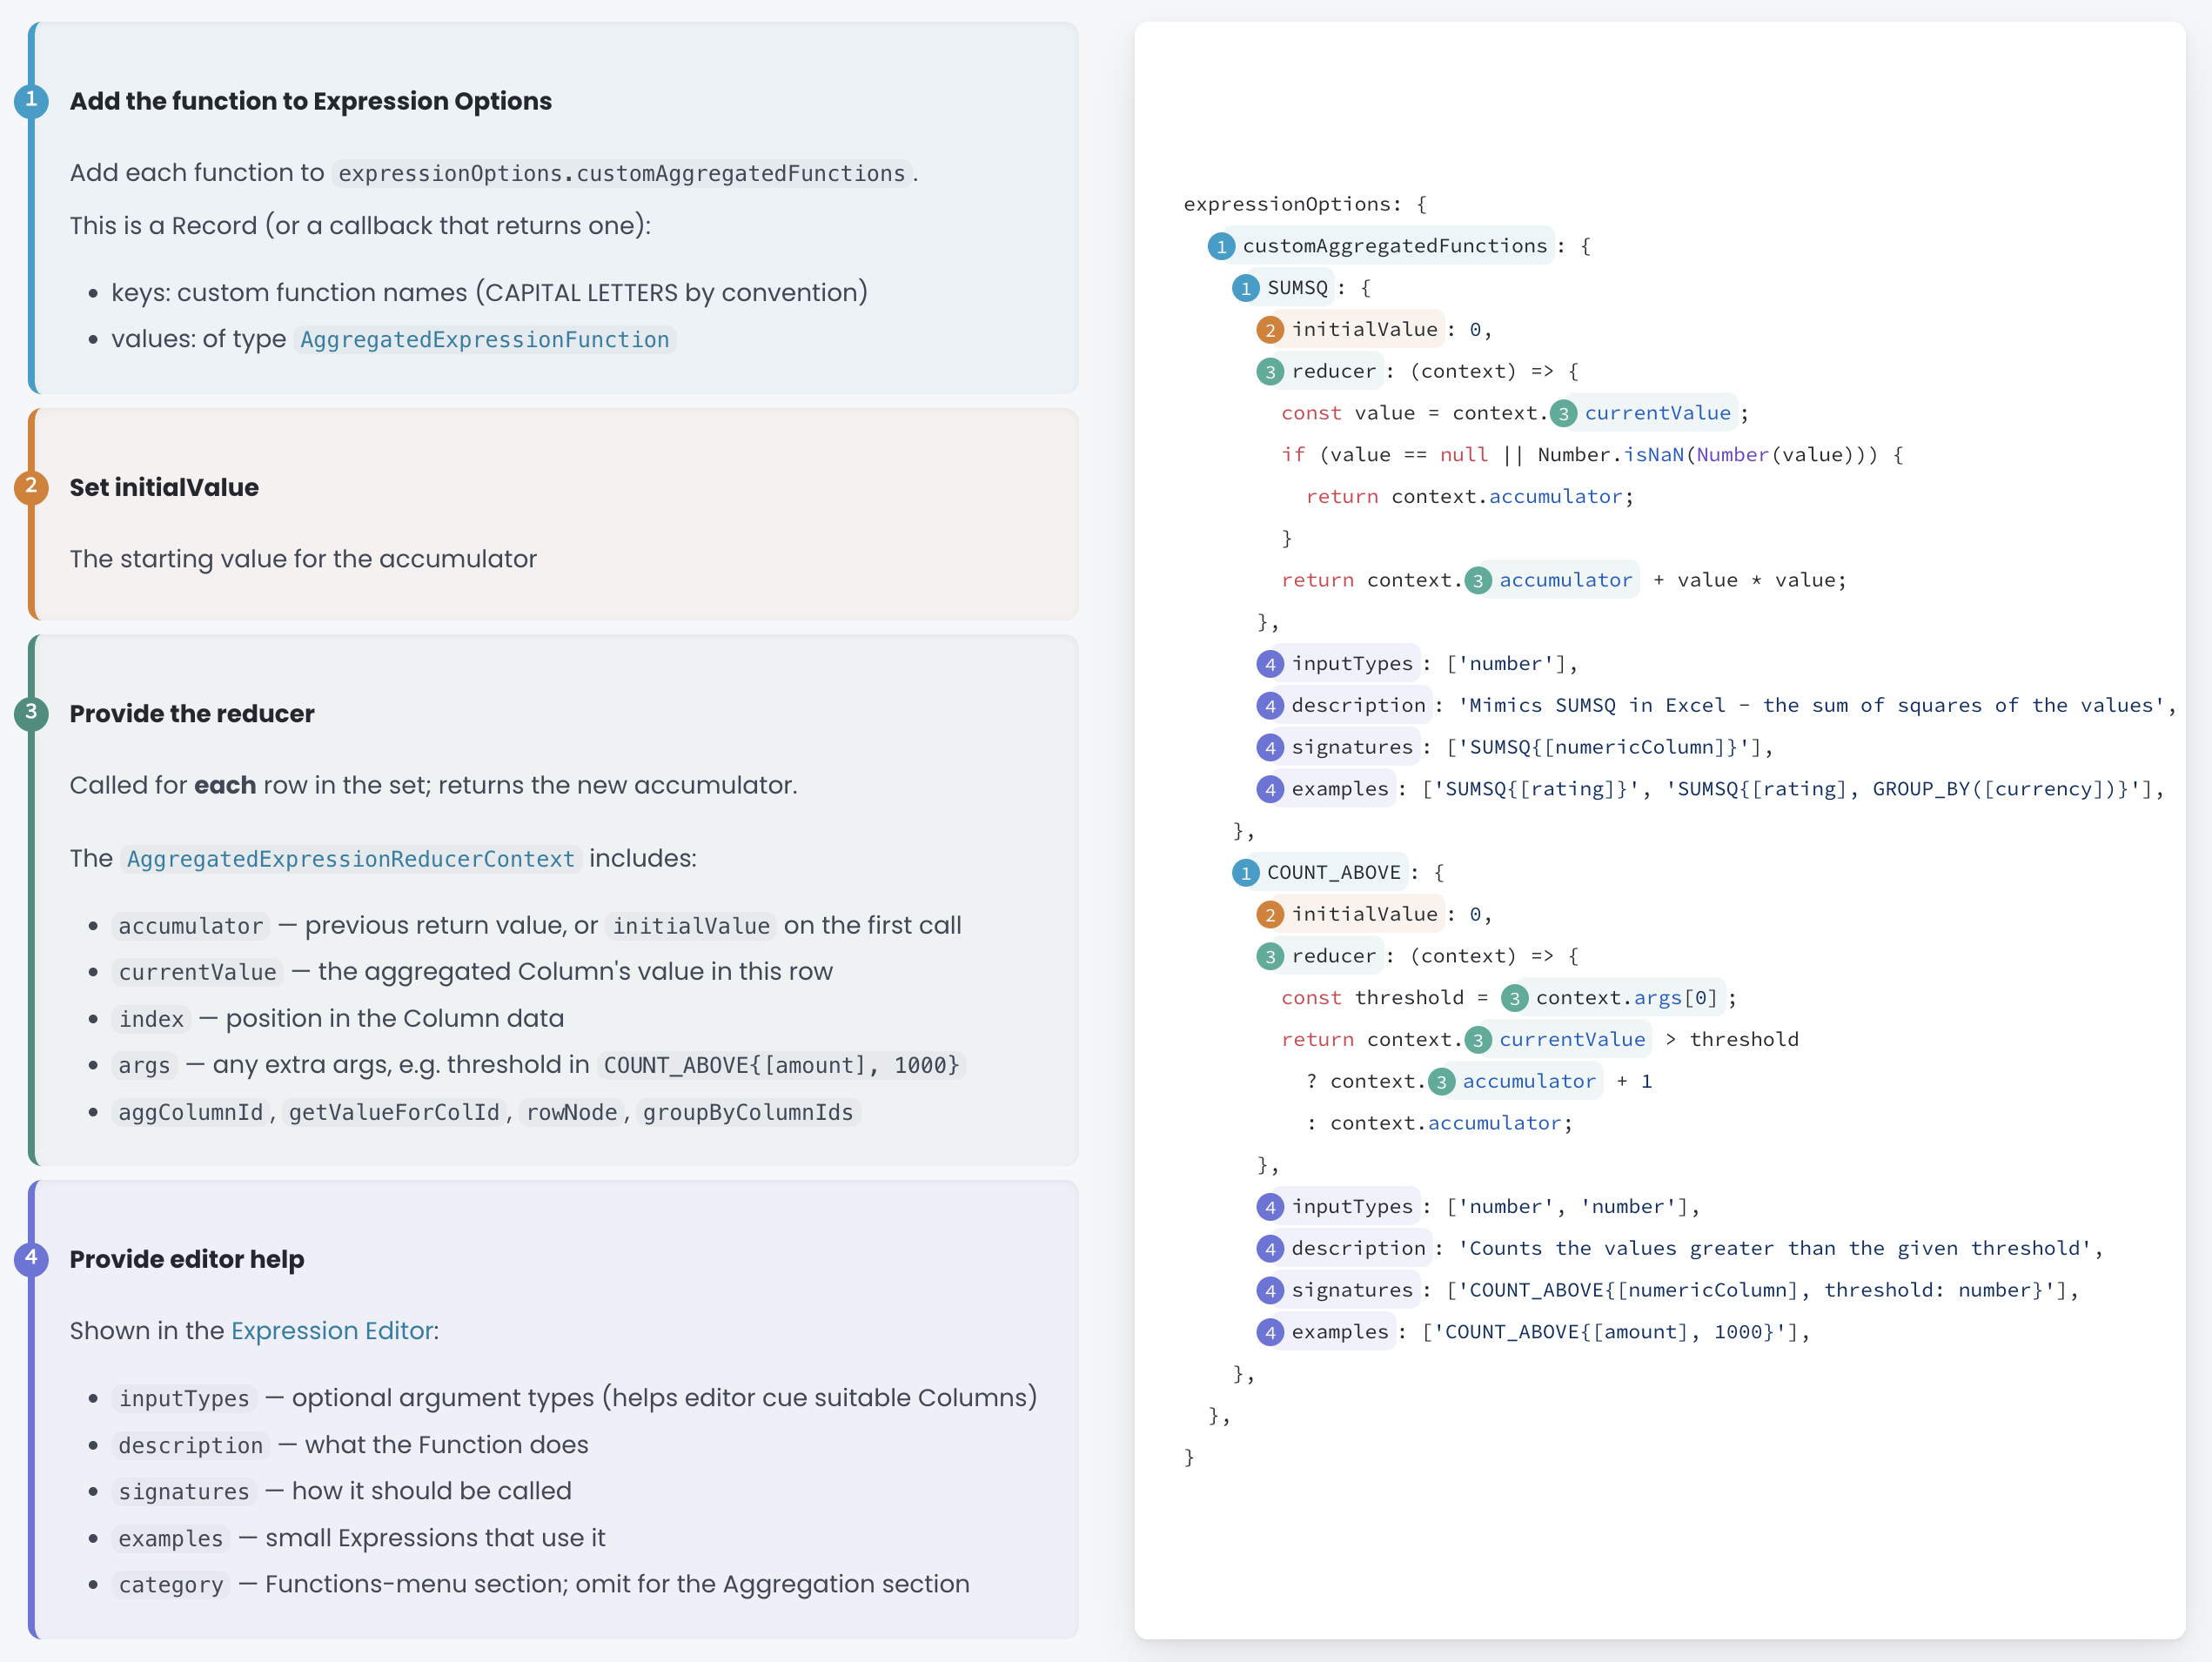Select the 'Provide the reducer' step heading

[x=192, y=714]
